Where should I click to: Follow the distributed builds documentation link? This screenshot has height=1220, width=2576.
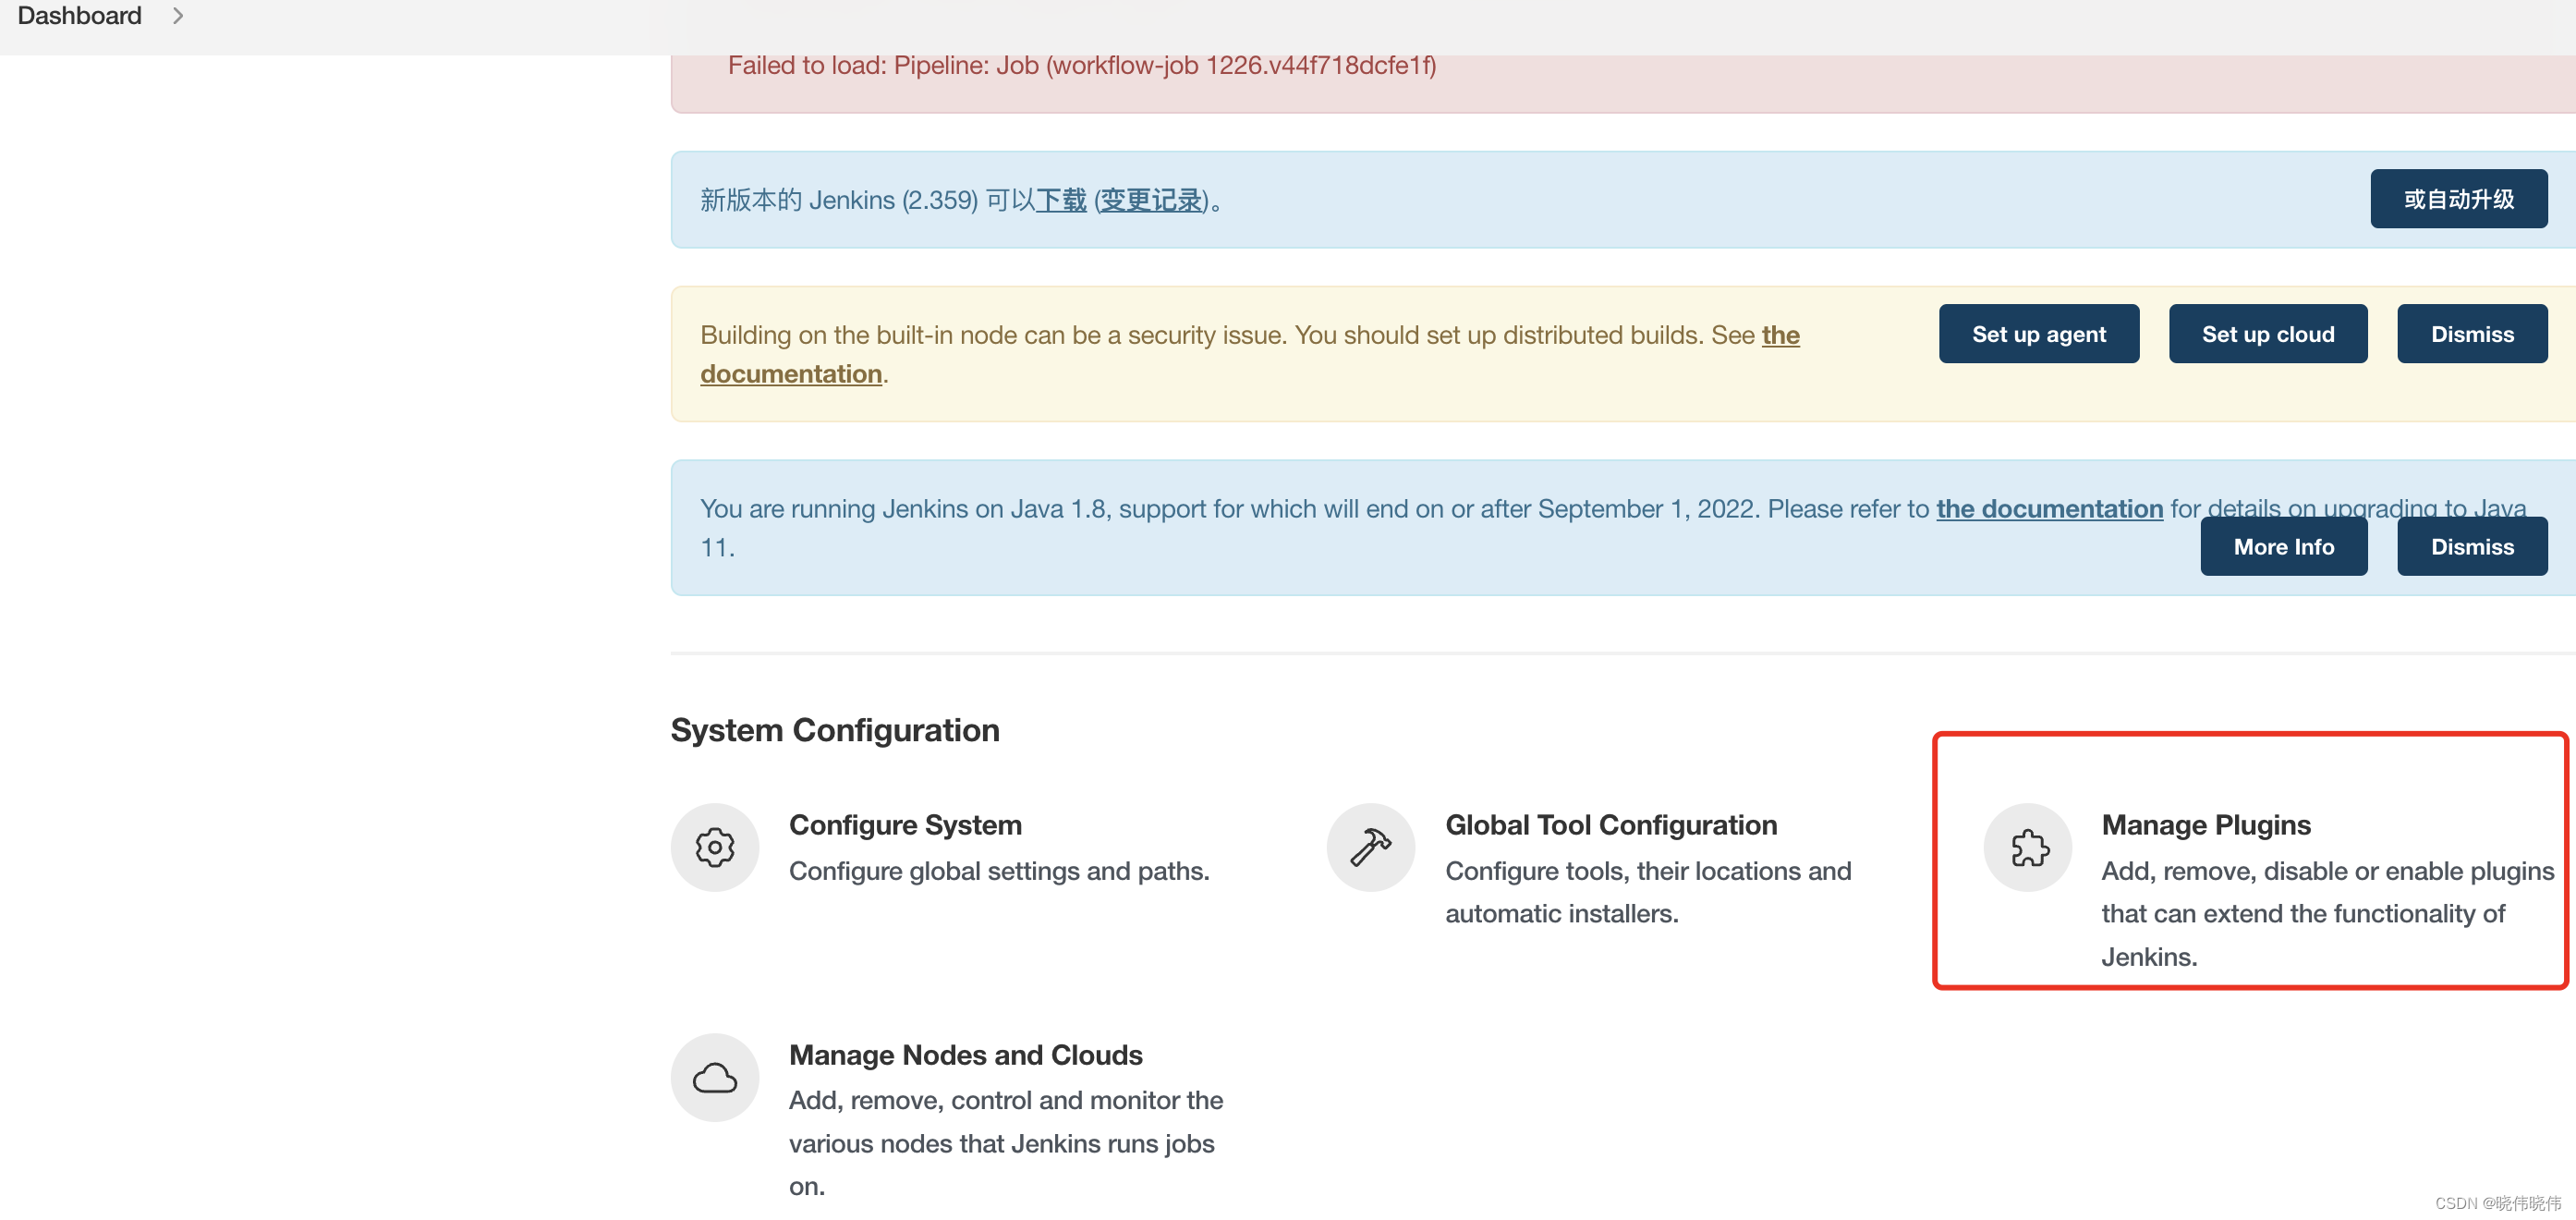[791, 373]
